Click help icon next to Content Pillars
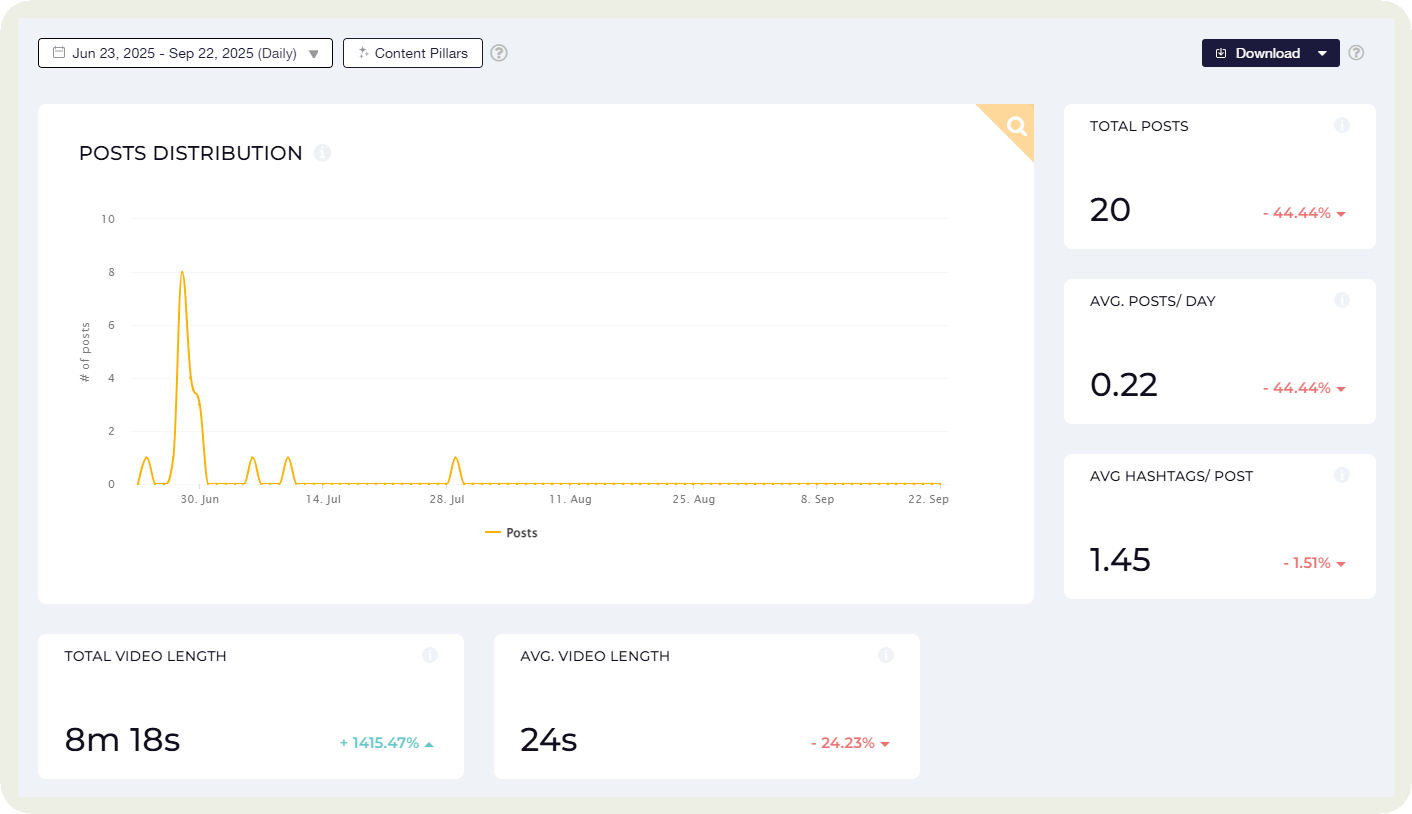 499,53
